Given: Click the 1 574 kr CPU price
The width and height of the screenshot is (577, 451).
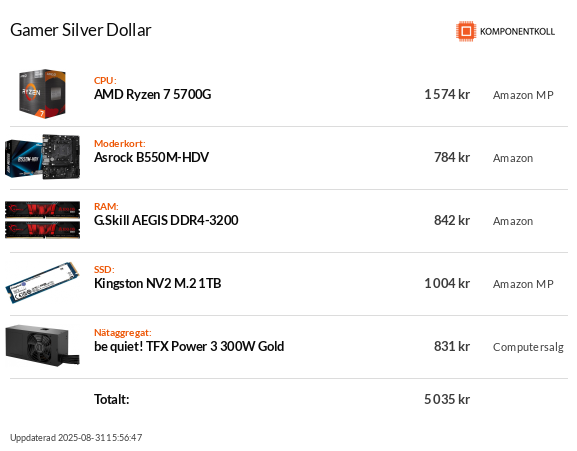Looking at the screenshot, I should [447, 95].
